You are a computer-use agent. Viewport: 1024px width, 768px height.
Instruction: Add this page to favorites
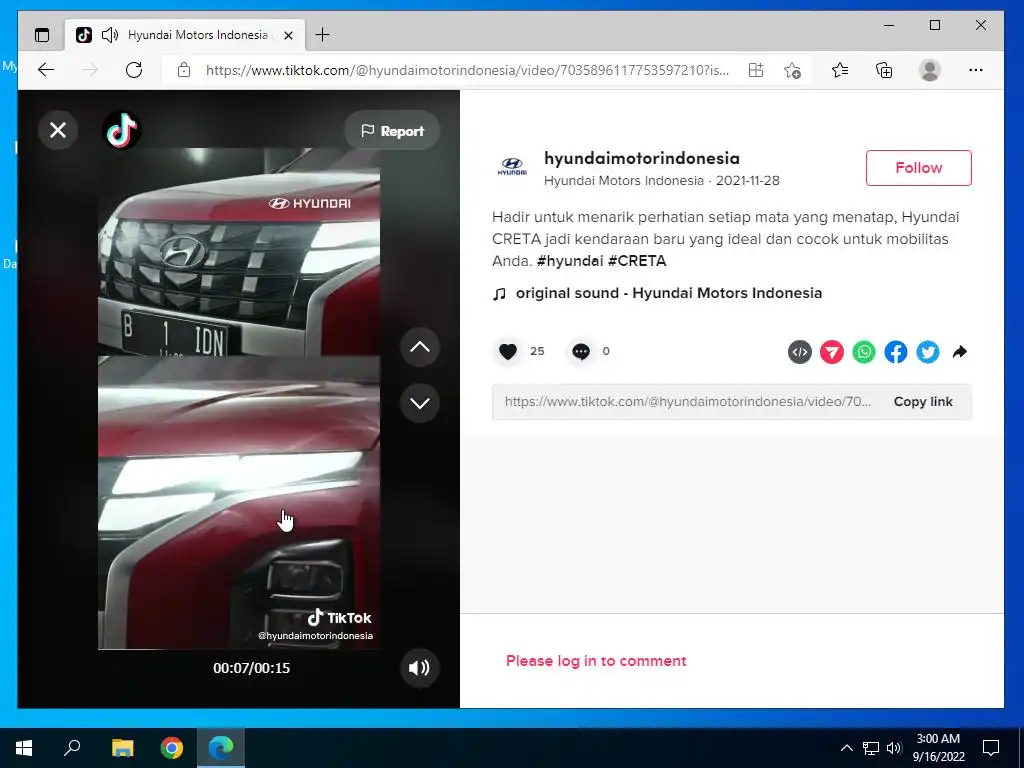coord(792,70)
